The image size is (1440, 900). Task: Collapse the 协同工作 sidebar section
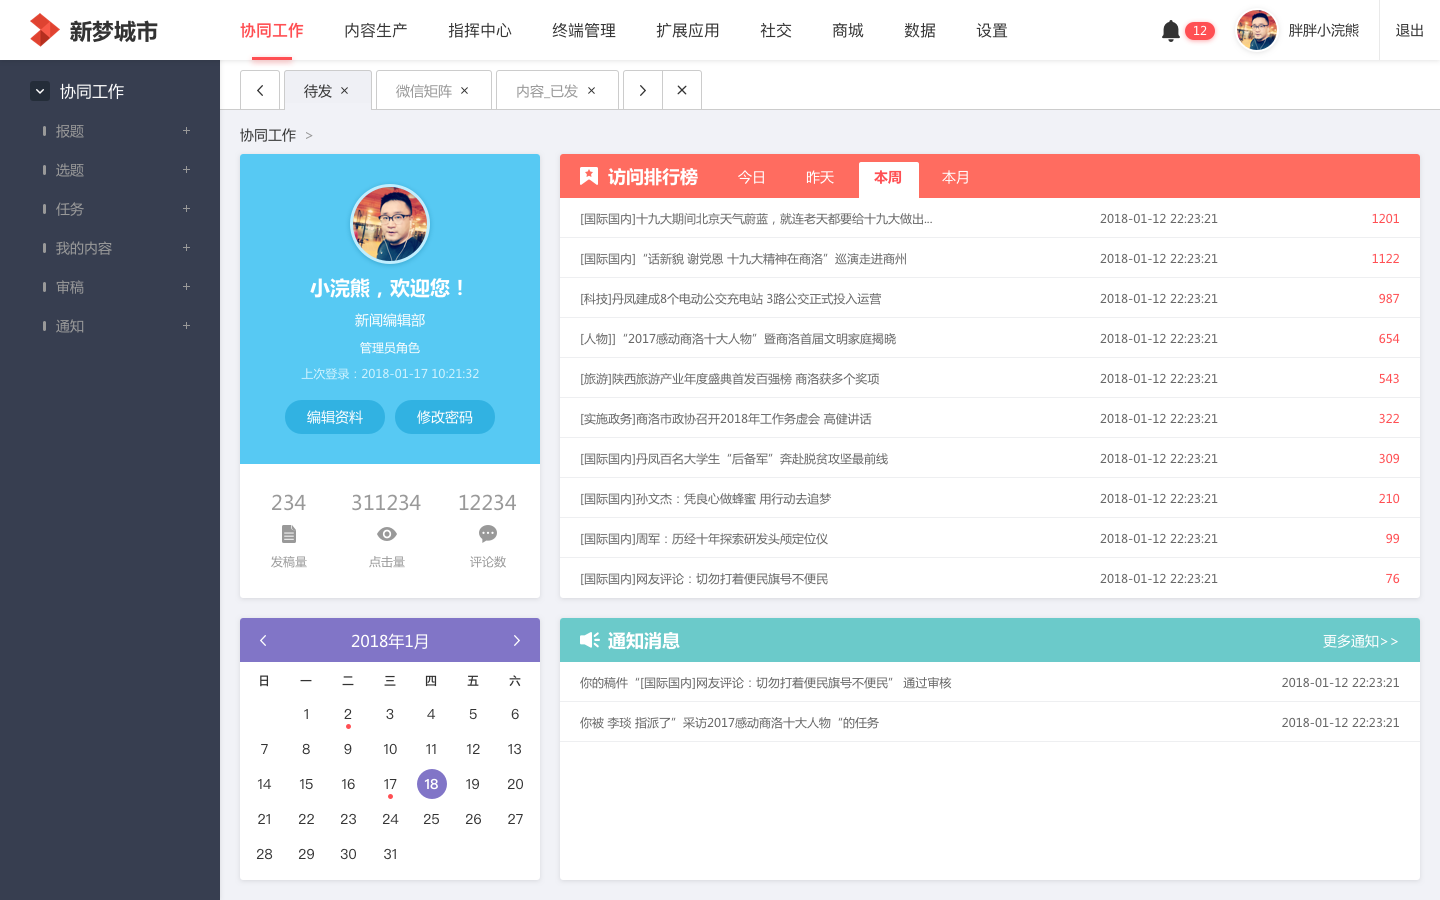pyautogui.click(x=40, y=91)
